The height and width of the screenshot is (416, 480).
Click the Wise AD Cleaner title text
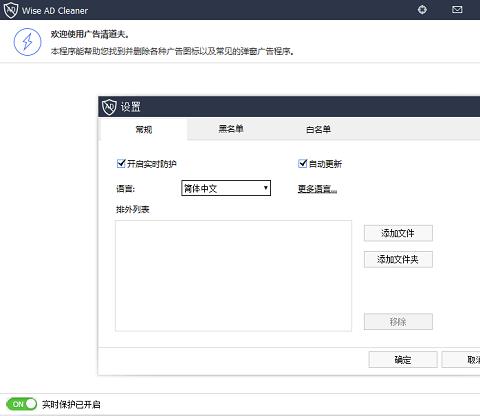point(55,11)
